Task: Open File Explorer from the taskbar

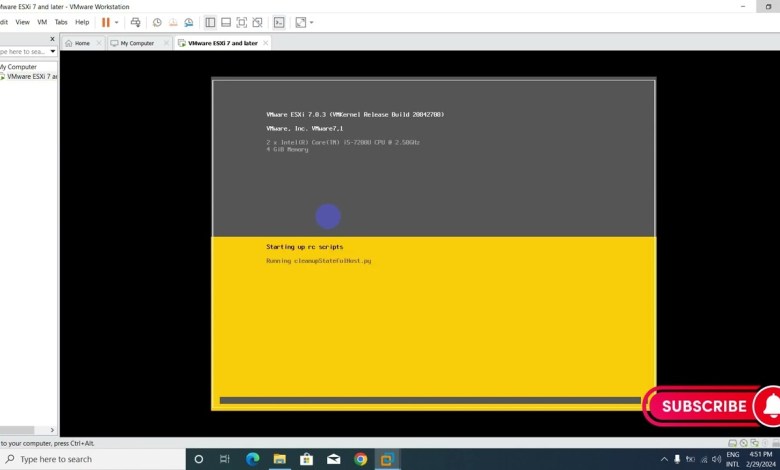Action: pos(280,459)
